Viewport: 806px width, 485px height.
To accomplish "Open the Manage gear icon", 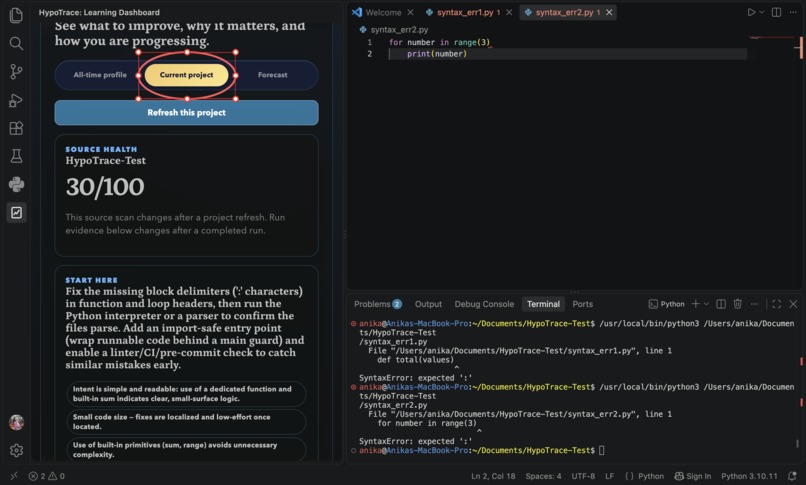I will (x=16, y=451).
